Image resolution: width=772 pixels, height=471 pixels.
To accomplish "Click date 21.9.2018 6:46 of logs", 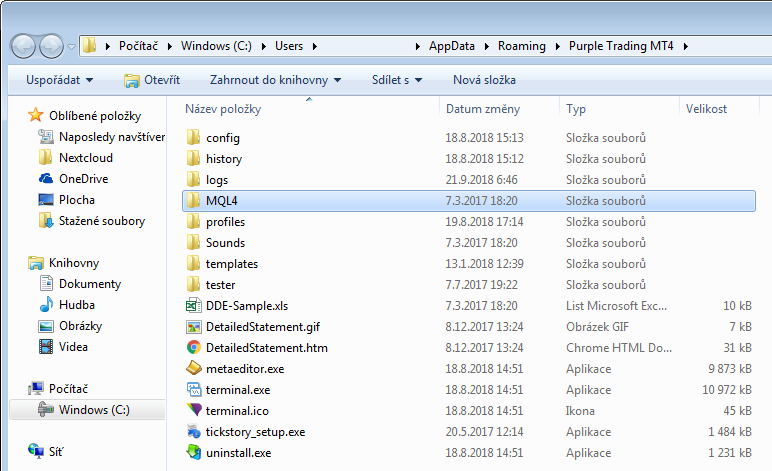I will [482, 180].
